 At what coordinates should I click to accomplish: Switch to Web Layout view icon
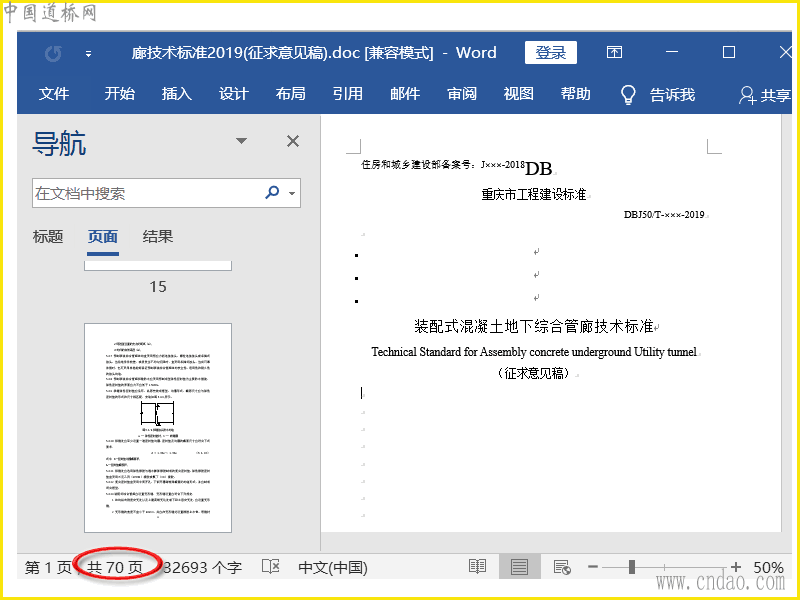click(x=562, y=567)
